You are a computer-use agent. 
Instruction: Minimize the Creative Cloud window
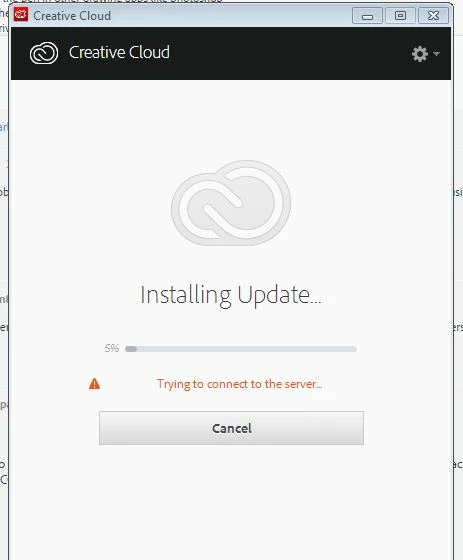coord(367,16)
